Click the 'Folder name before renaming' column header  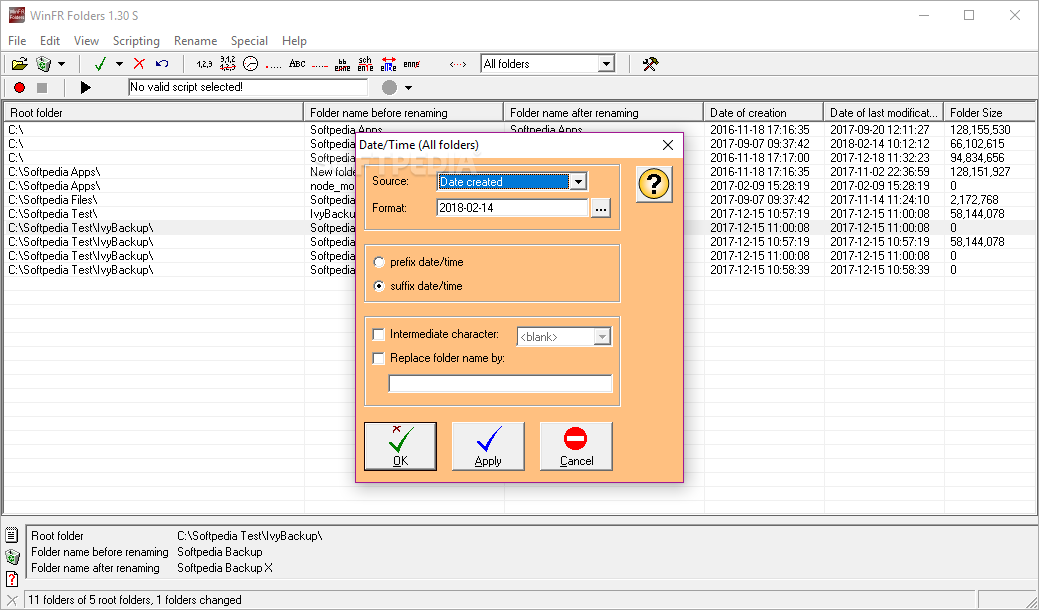404,113
